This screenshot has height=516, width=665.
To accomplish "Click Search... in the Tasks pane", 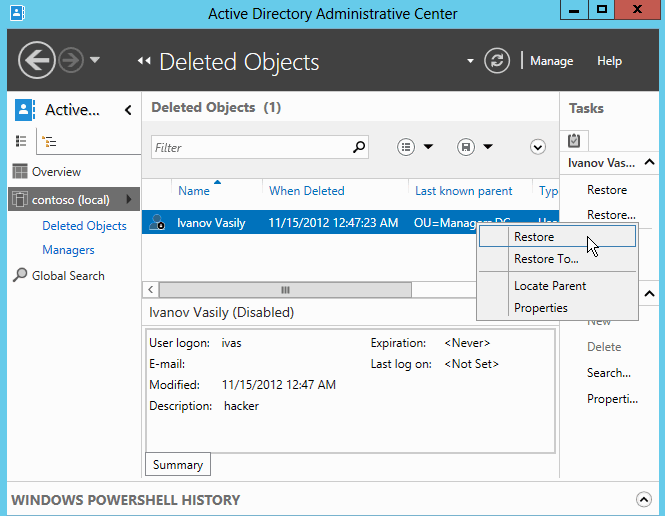I will point(609,373).
